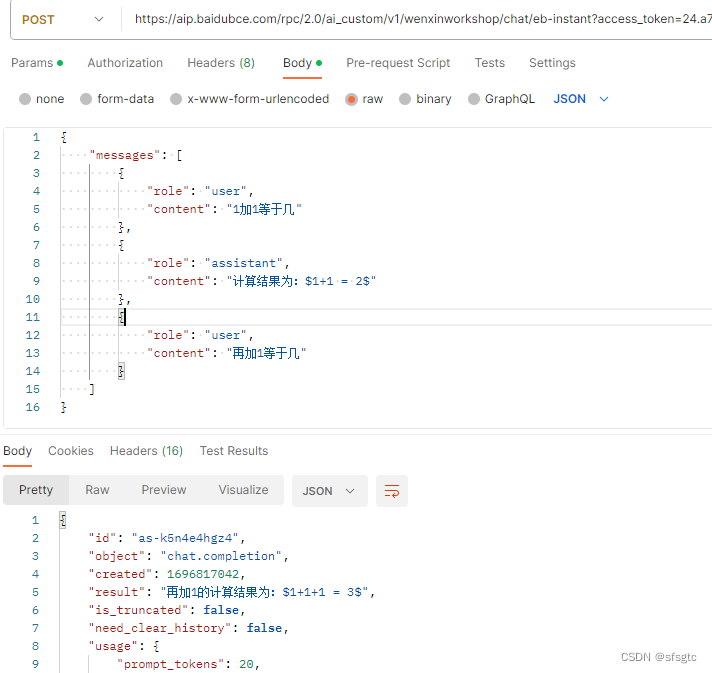Switch to the Tests tab
712x673 pixels.
(x=490, y=63)
